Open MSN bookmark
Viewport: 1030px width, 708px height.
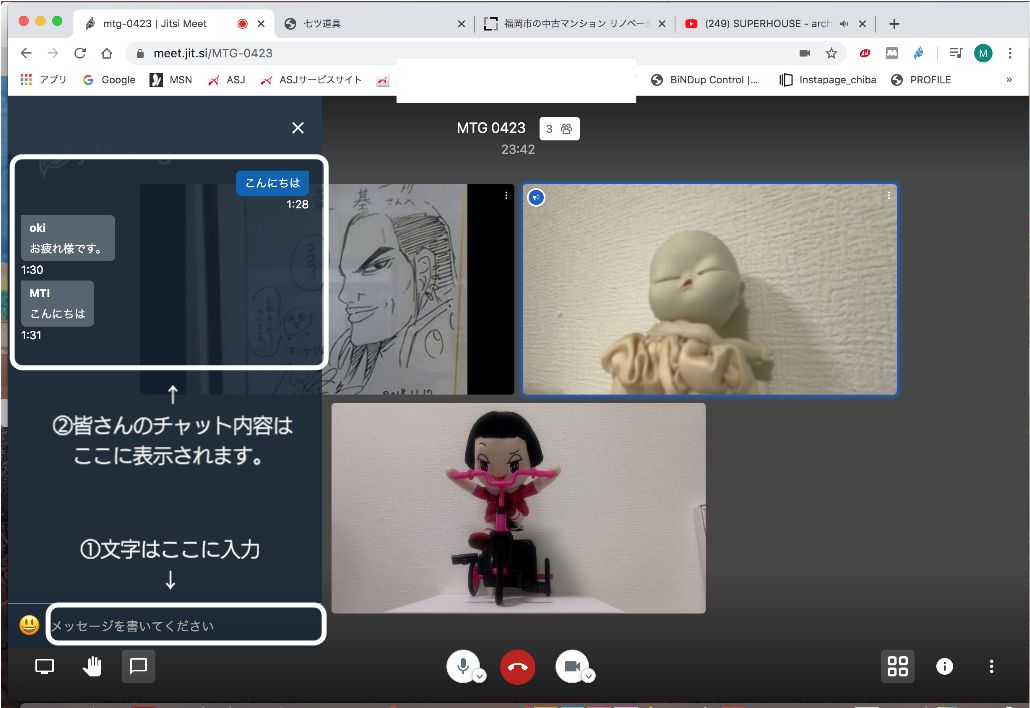pyautogui.click(x=171, y=79)
